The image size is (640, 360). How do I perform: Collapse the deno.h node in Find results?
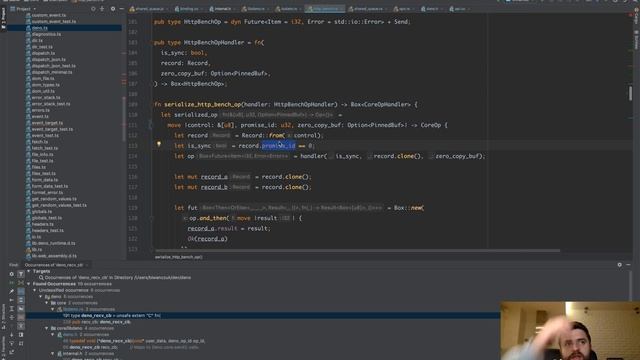[x=53, y=334]
